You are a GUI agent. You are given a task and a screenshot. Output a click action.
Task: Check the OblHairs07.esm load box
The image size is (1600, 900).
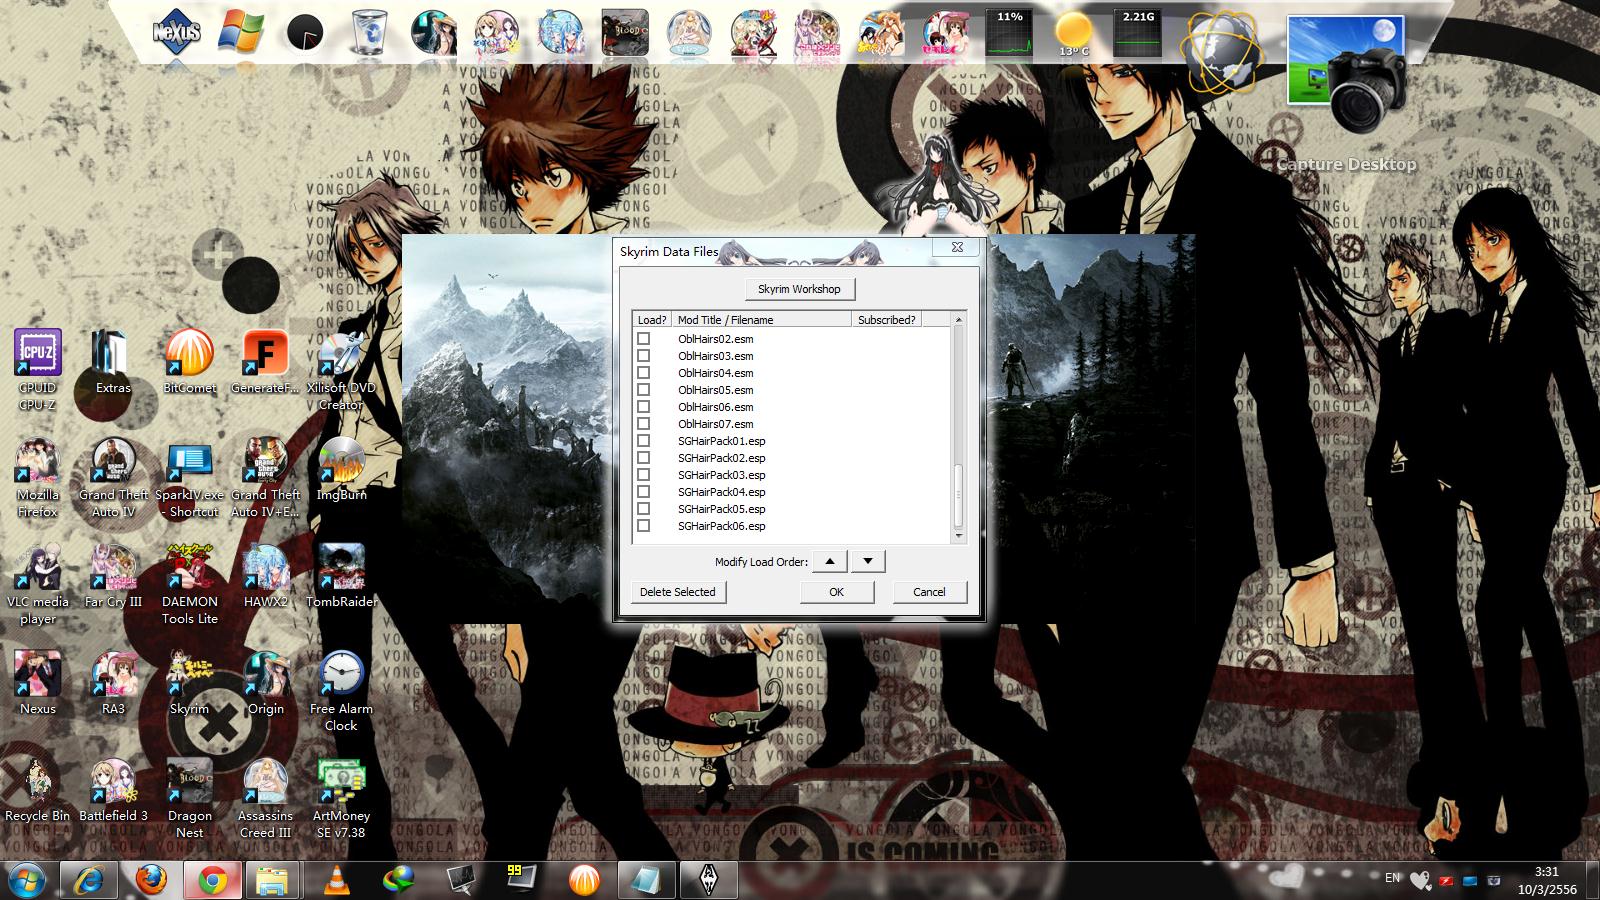[643, 424]
